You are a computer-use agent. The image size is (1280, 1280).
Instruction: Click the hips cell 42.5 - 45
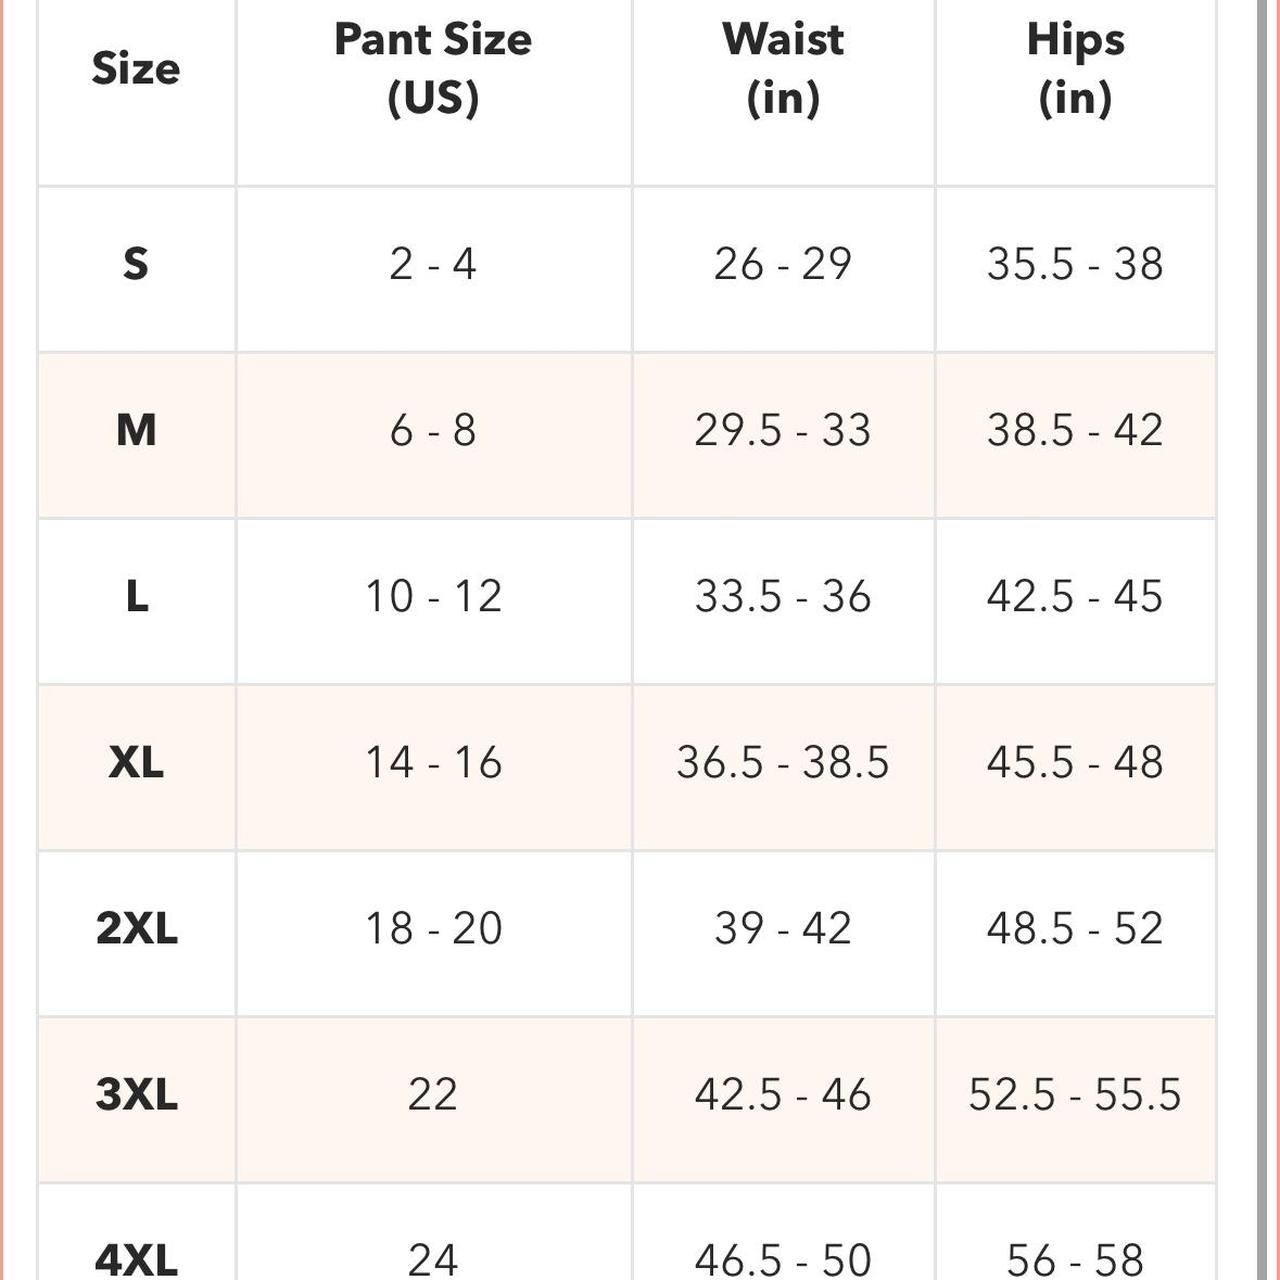tap(1075, 596)
